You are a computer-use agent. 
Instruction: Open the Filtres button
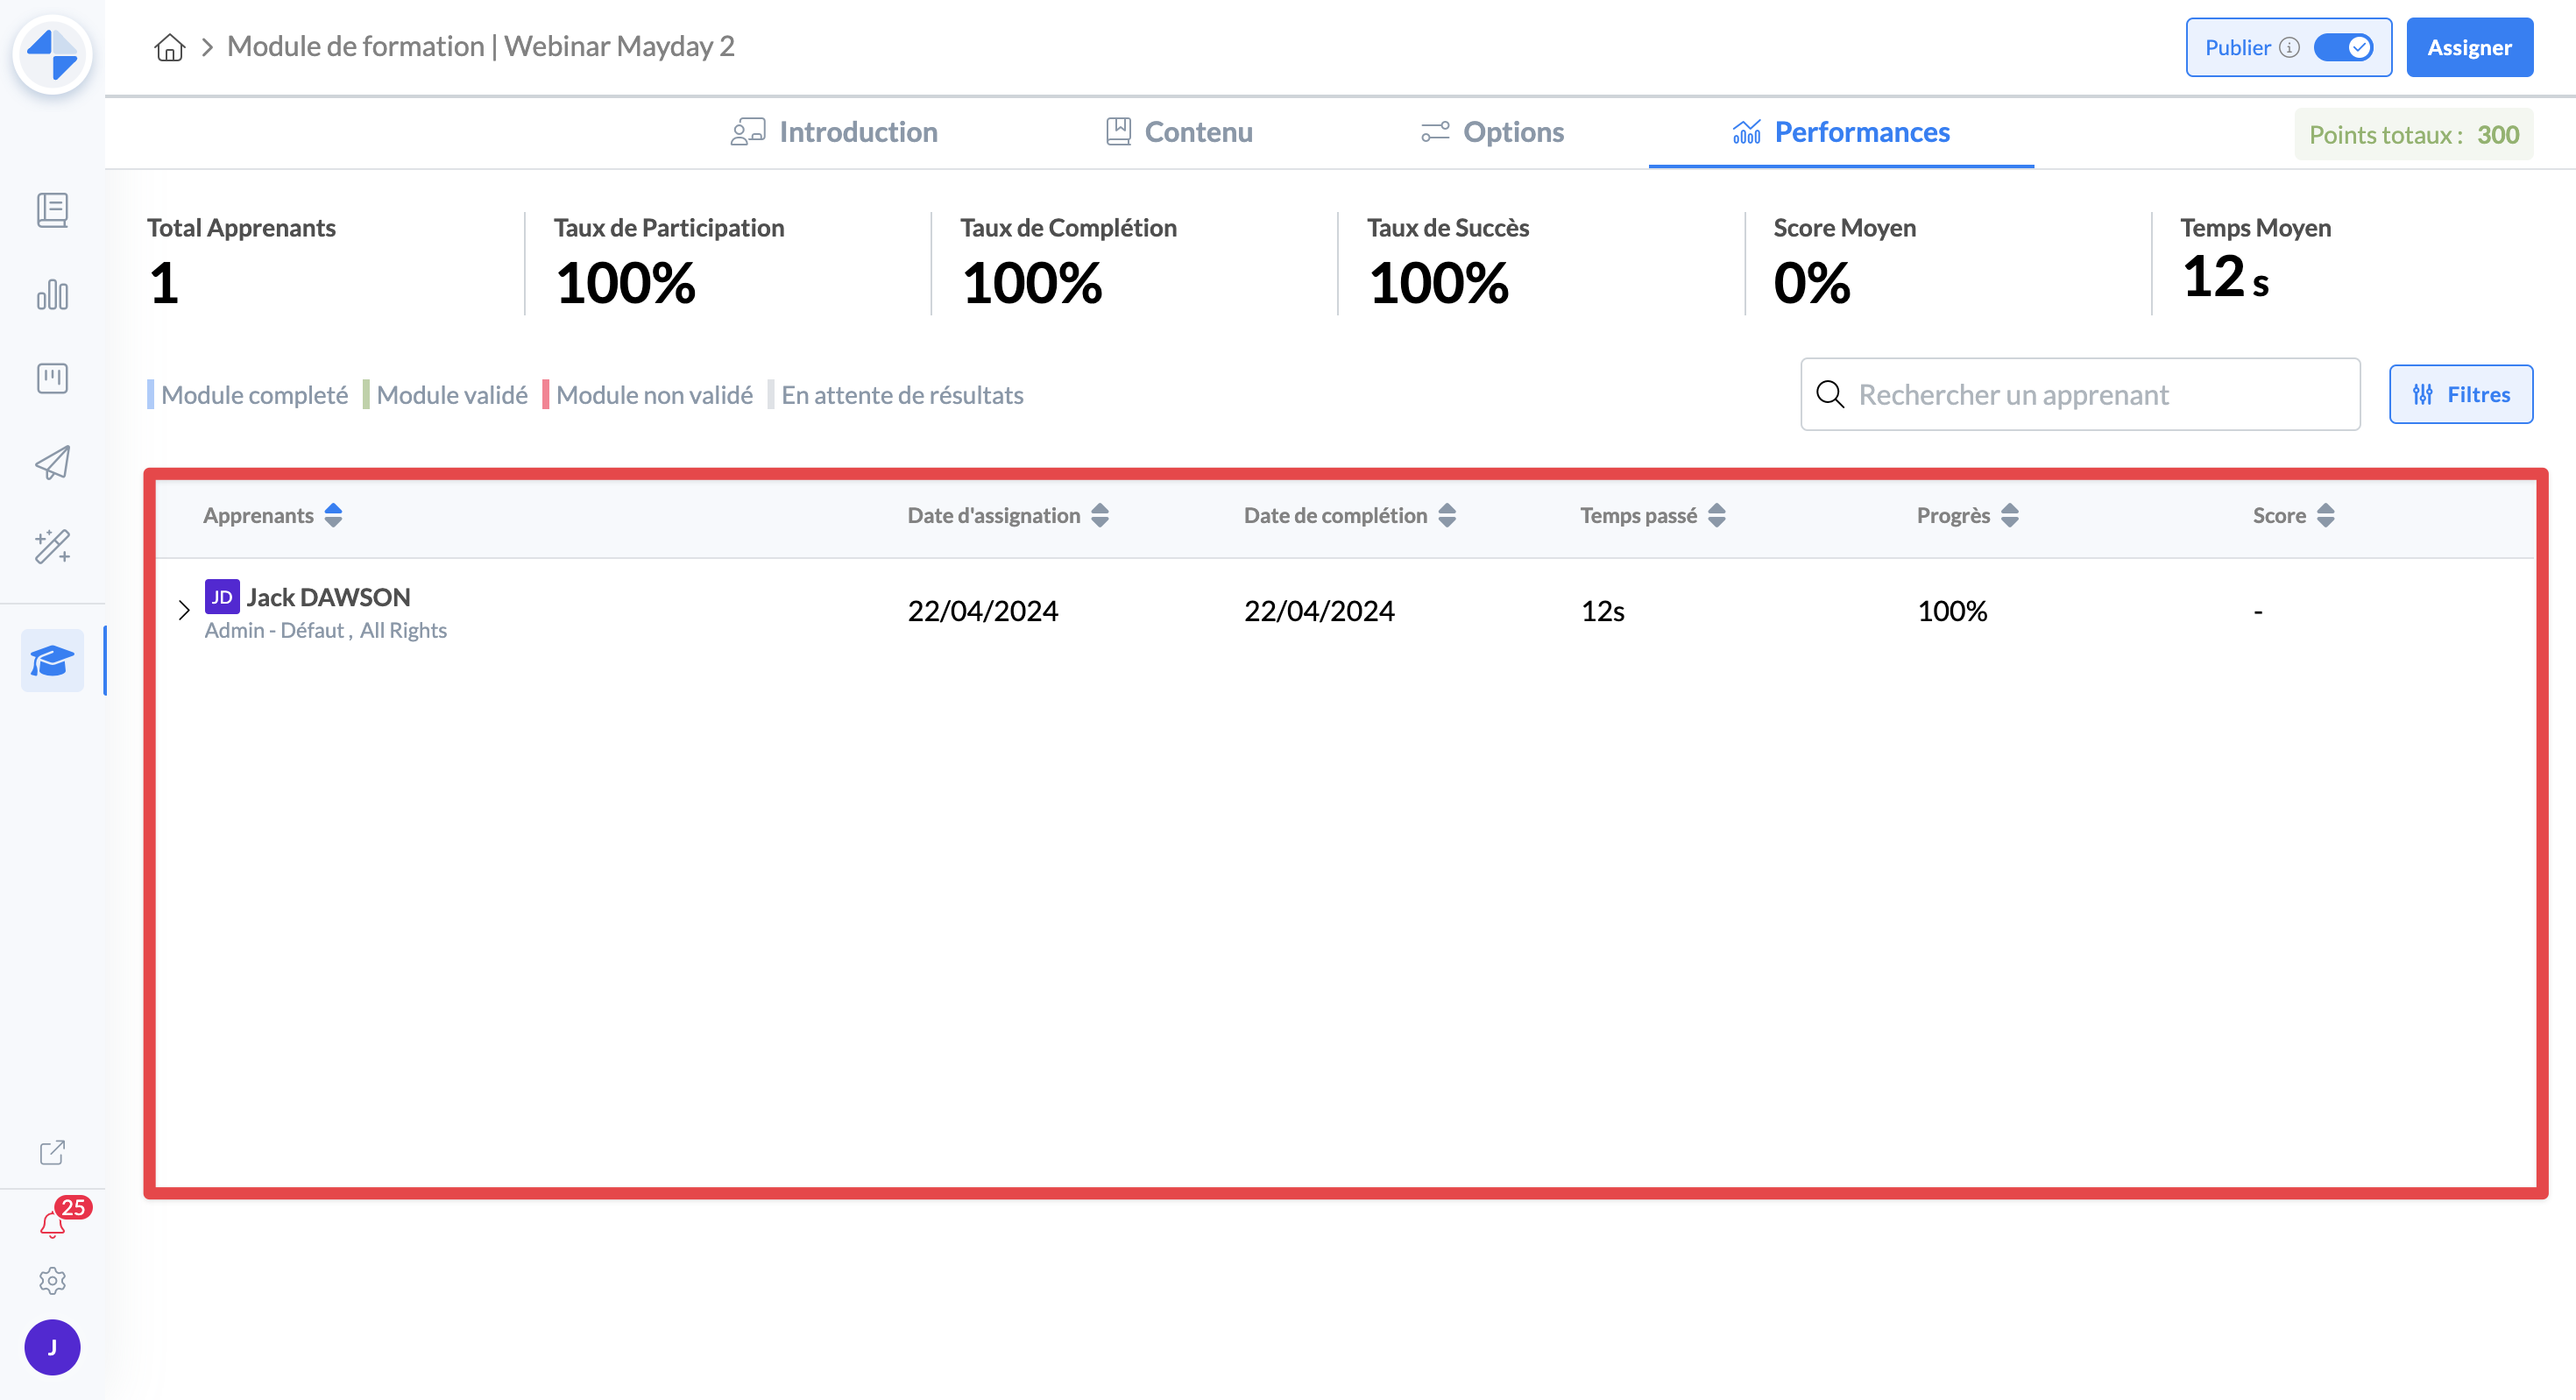(x=2461, y=394)
